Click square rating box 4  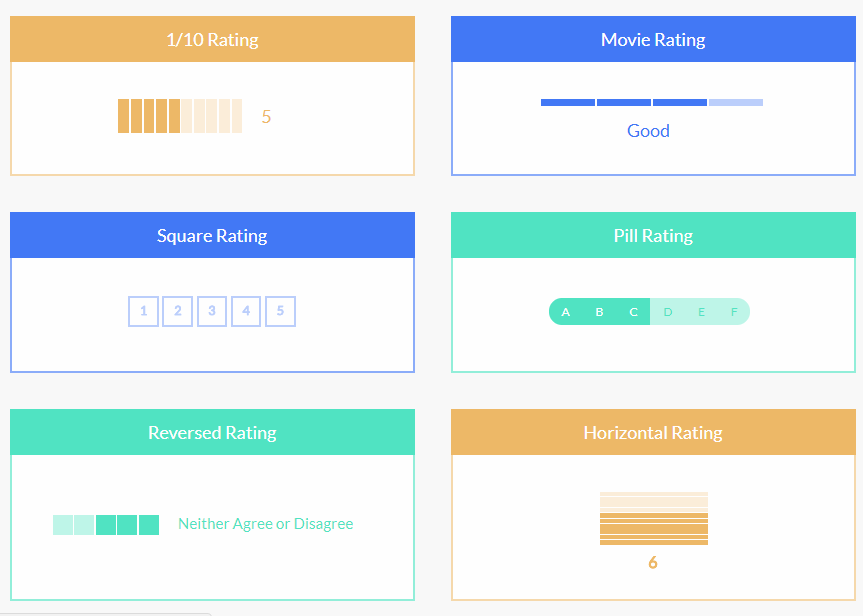pyautogui.click(x=246, y=311)
